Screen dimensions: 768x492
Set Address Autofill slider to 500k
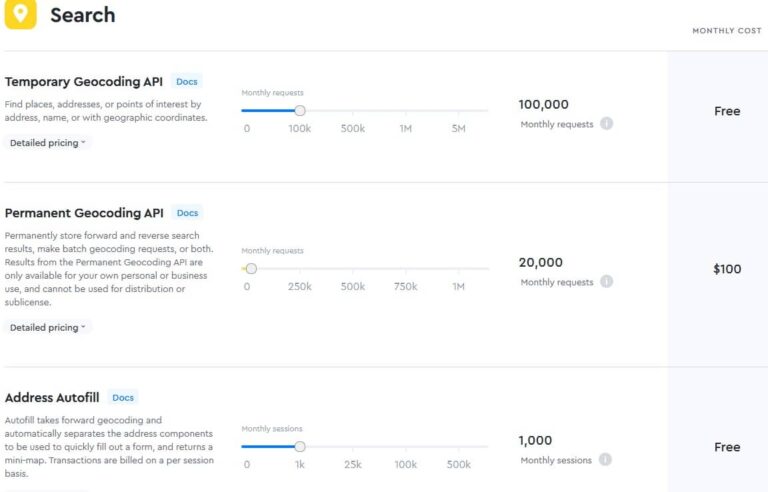[x=458, y=447]
